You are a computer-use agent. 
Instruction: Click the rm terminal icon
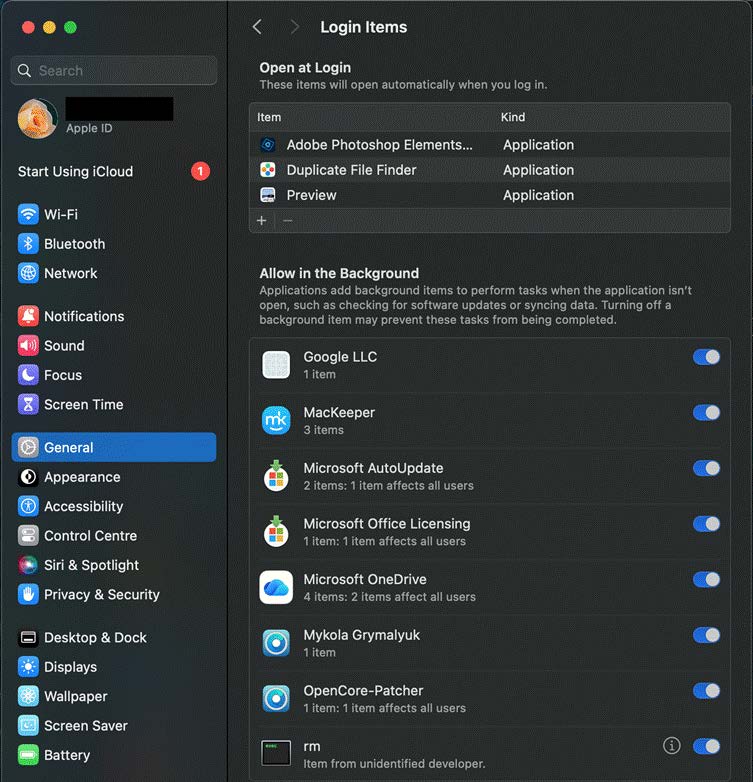click(x=276, y=753)
